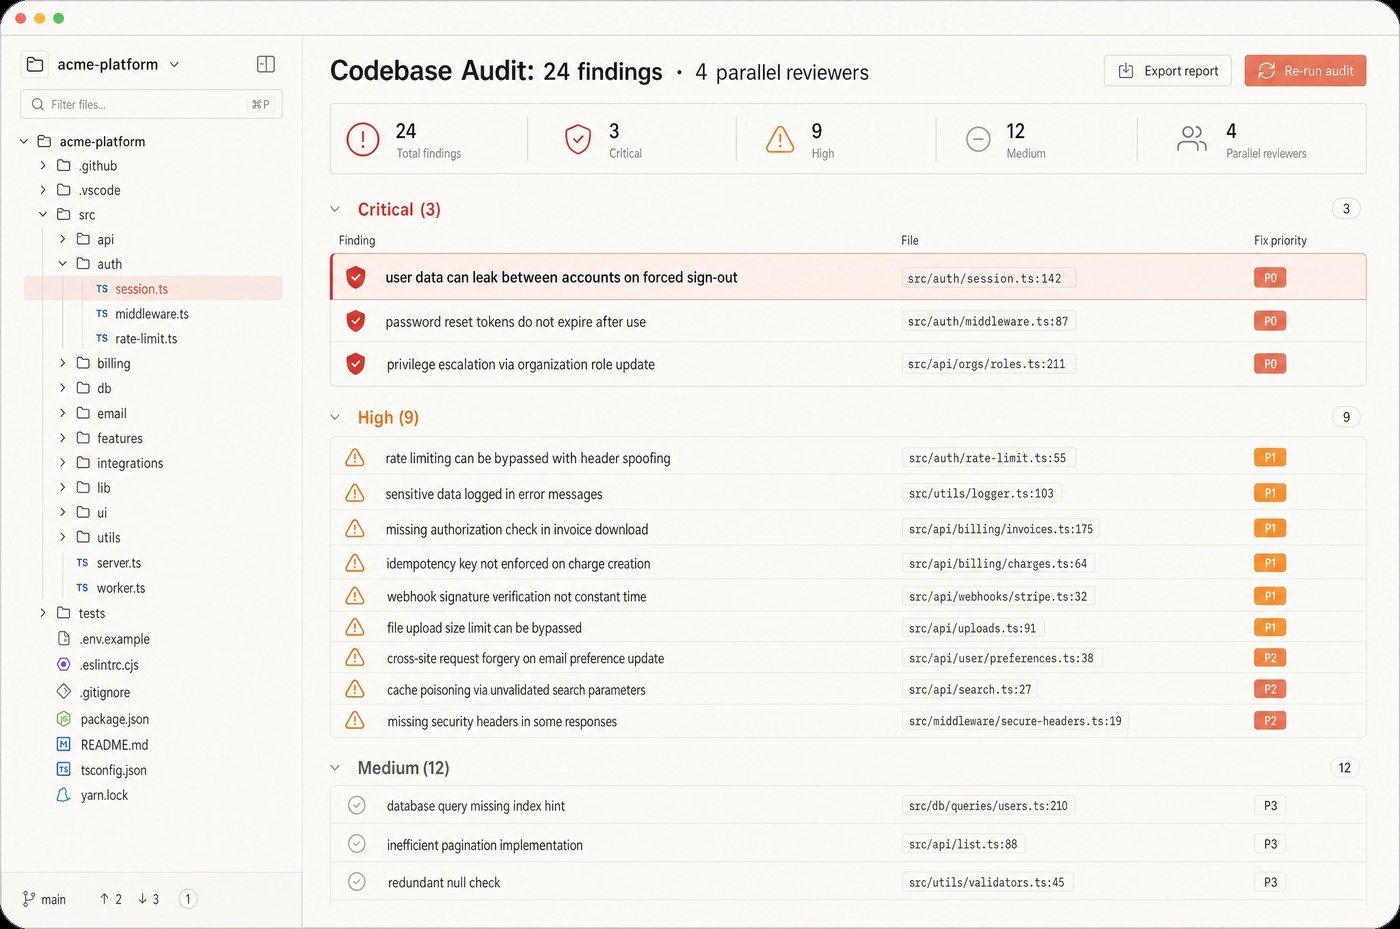
Task: Click the .env.example file icon
Action: pos(63,639)
